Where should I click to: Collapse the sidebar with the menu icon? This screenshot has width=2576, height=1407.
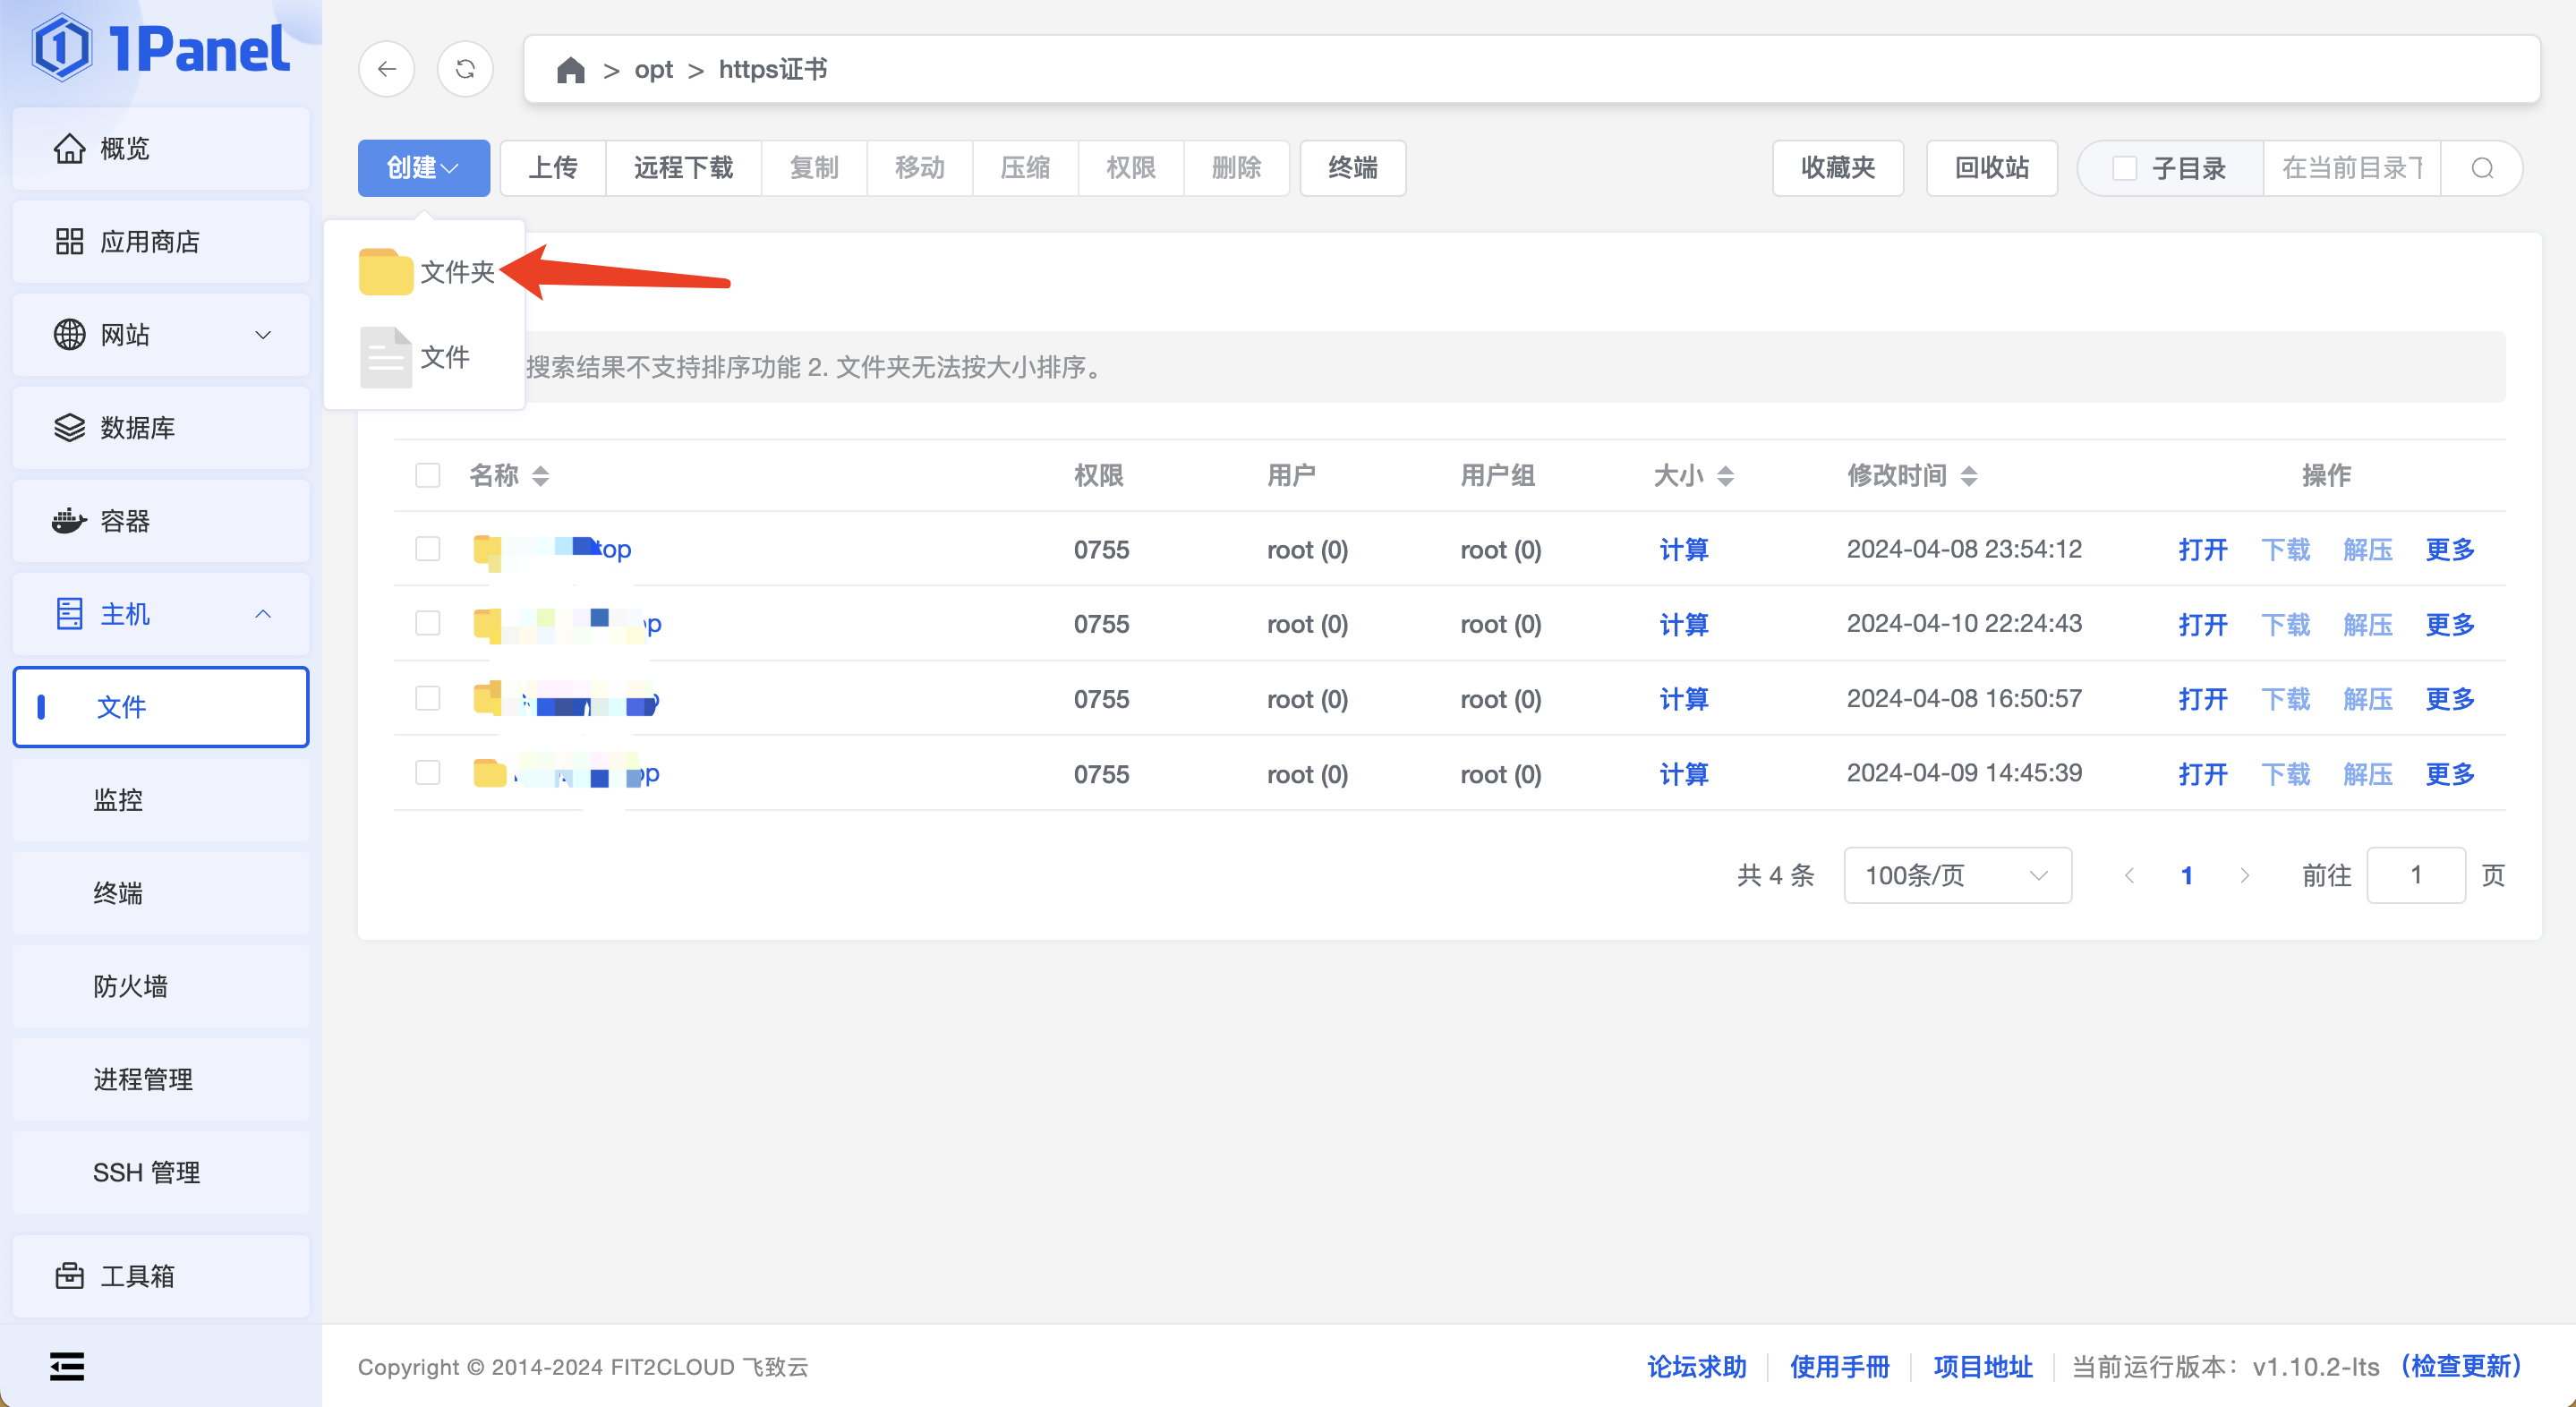click(x=67, y=1365)
